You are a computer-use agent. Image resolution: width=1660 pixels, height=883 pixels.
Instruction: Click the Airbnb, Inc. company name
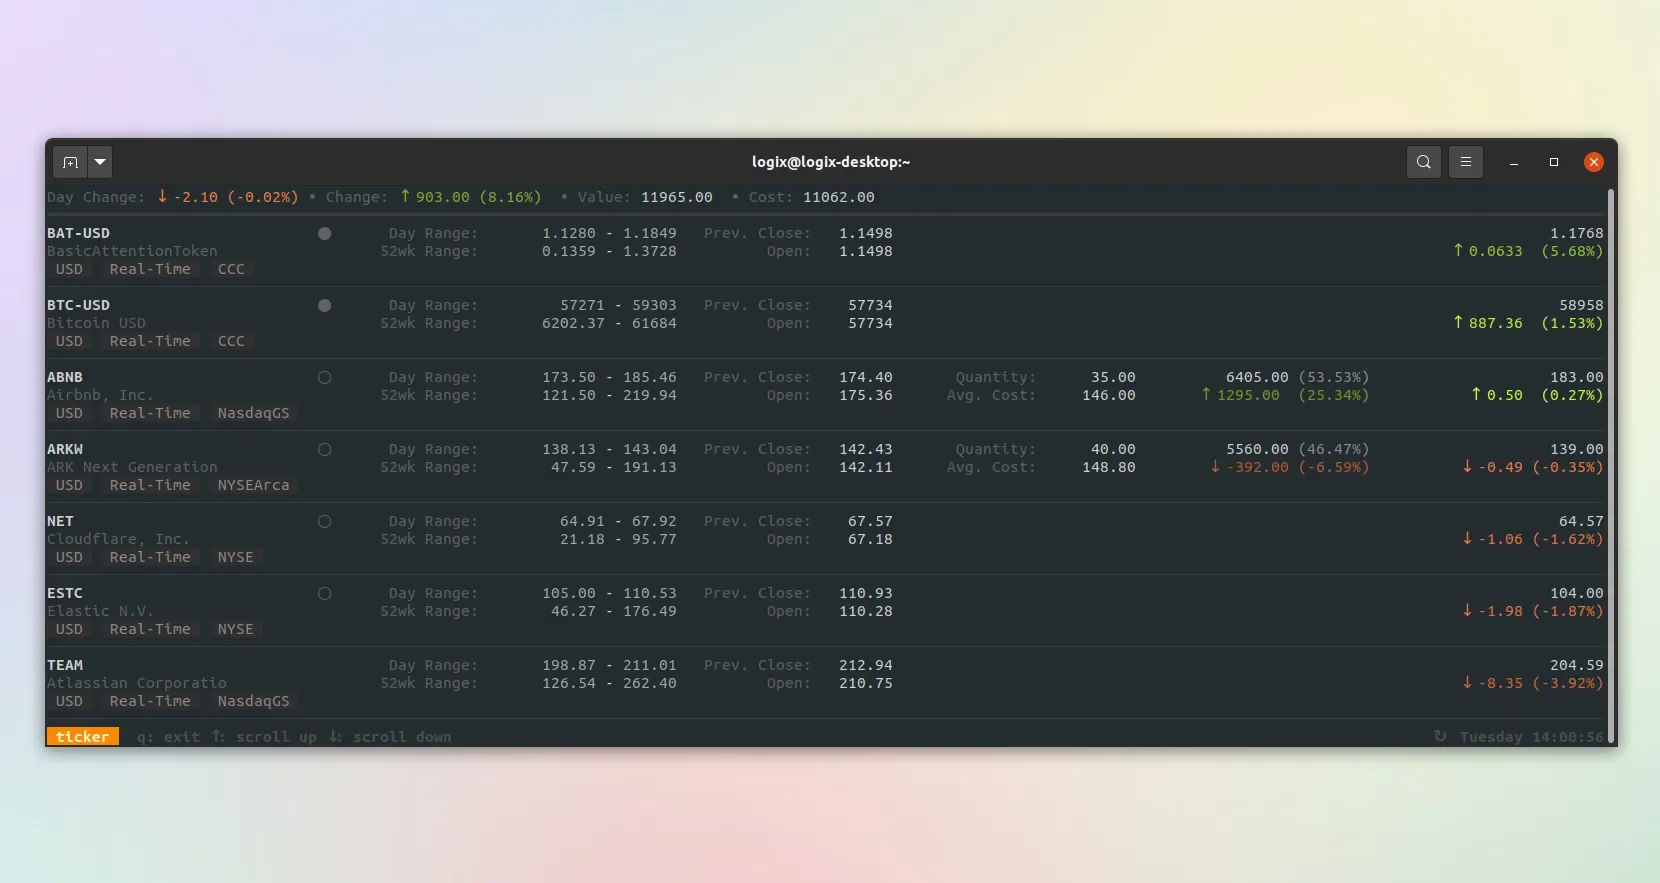point(100,396)
